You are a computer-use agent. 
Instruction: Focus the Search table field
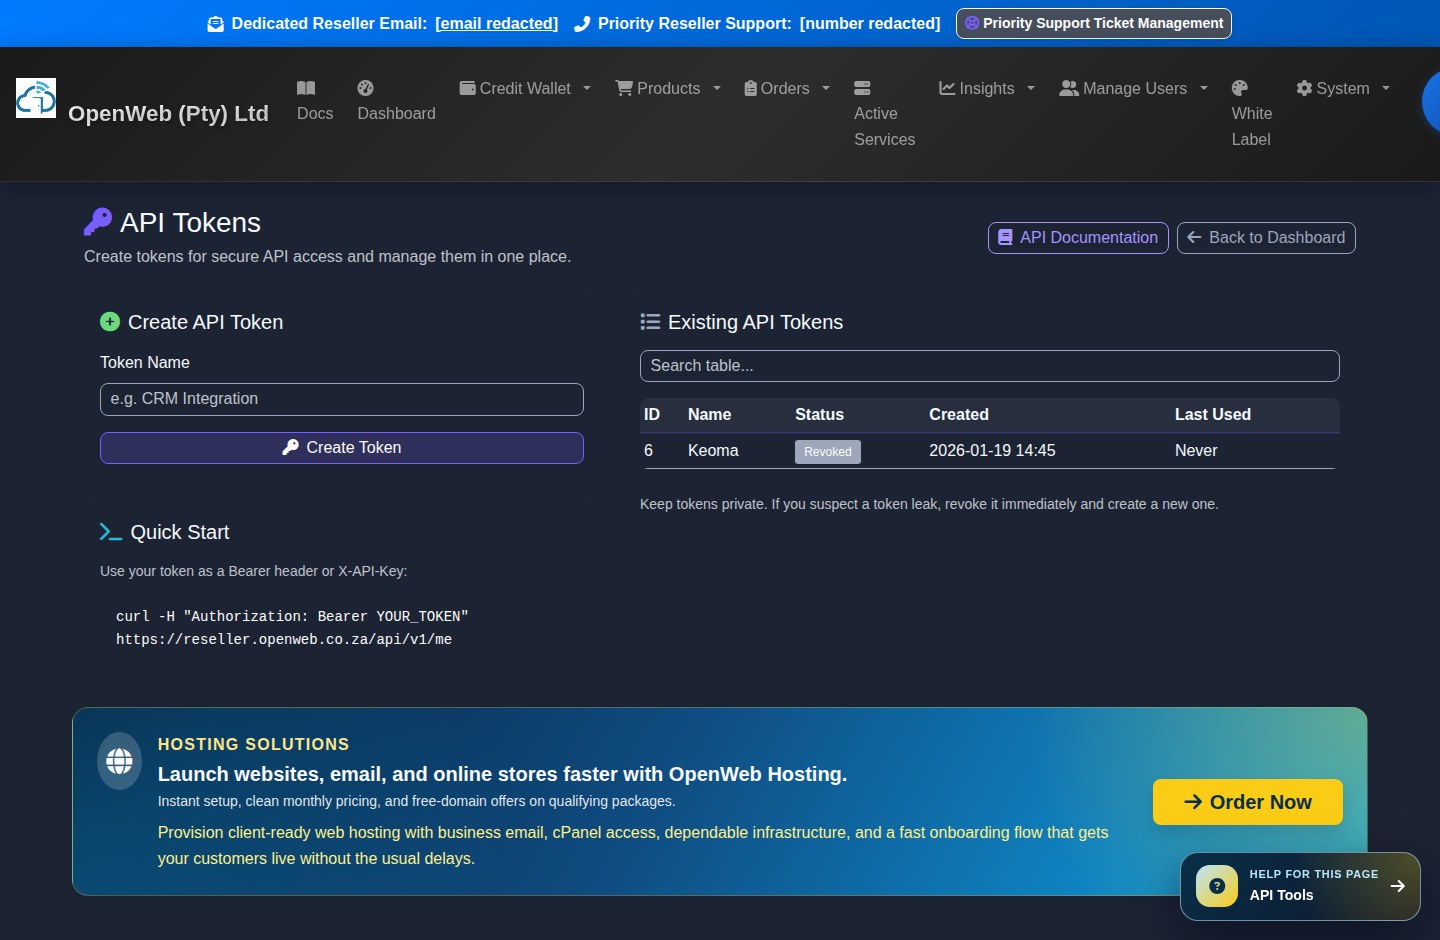[x=990, y=366]
